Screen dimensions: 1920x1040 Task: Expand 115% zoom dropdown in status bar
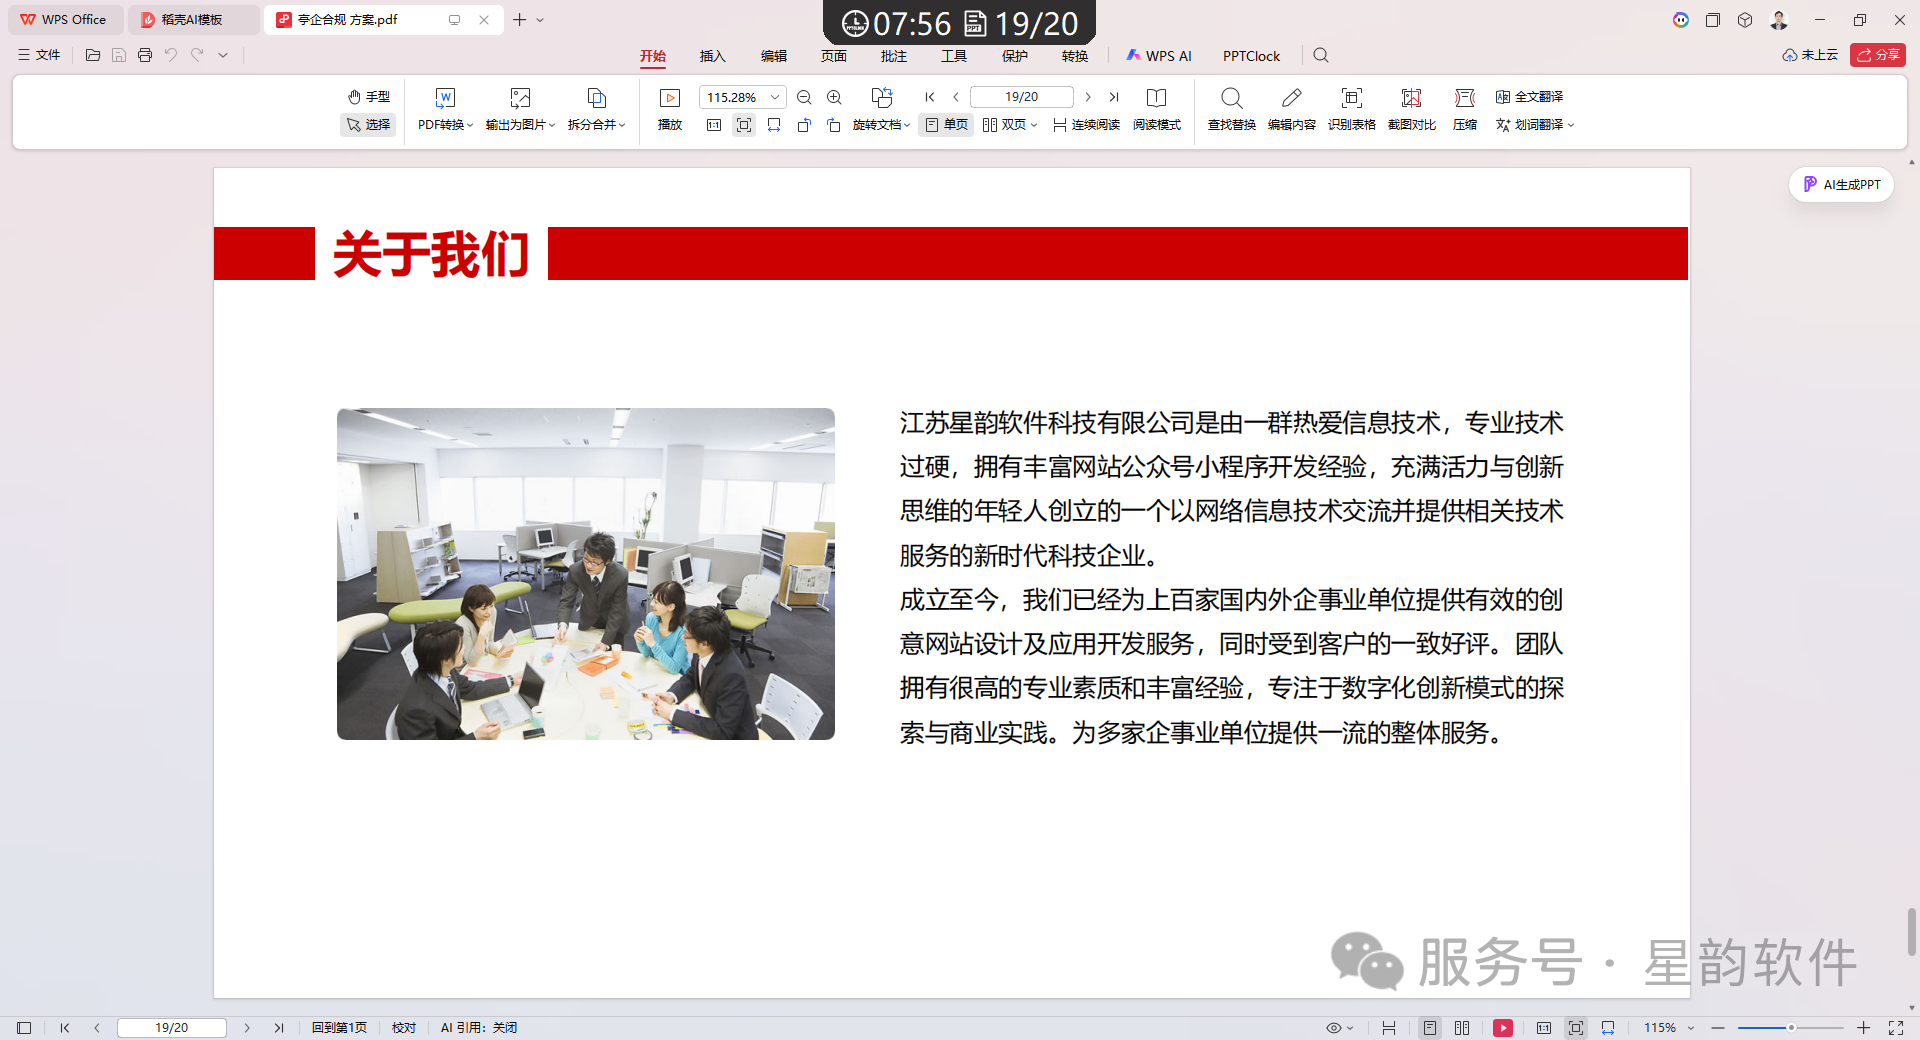(1691, 1028)
